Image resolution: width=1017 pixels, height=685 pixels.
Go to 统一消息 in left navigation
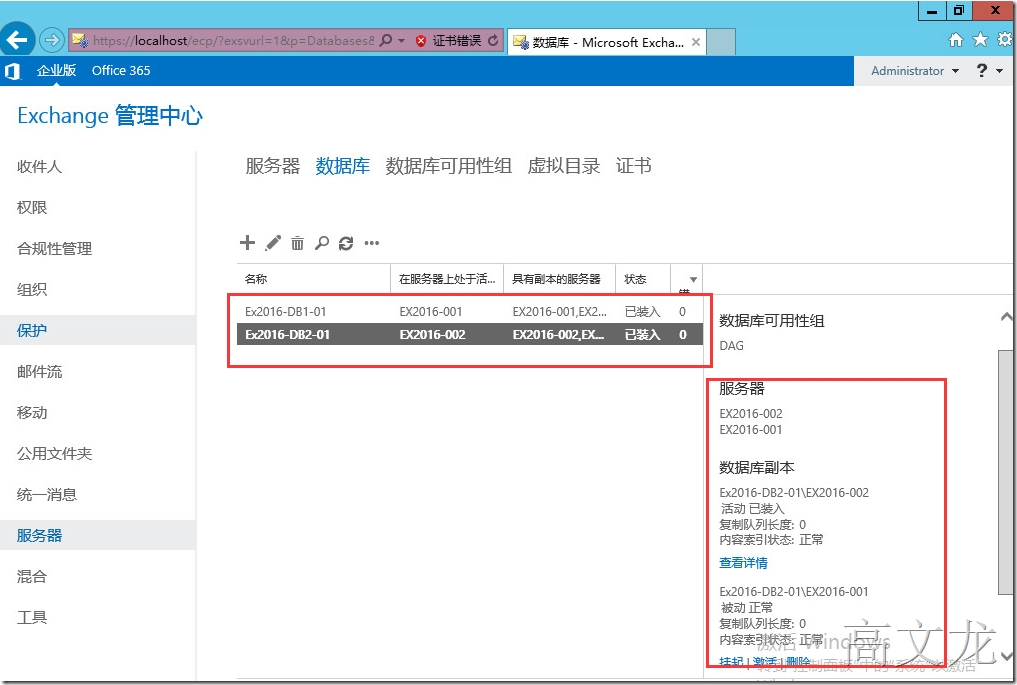tap(47, 494)
